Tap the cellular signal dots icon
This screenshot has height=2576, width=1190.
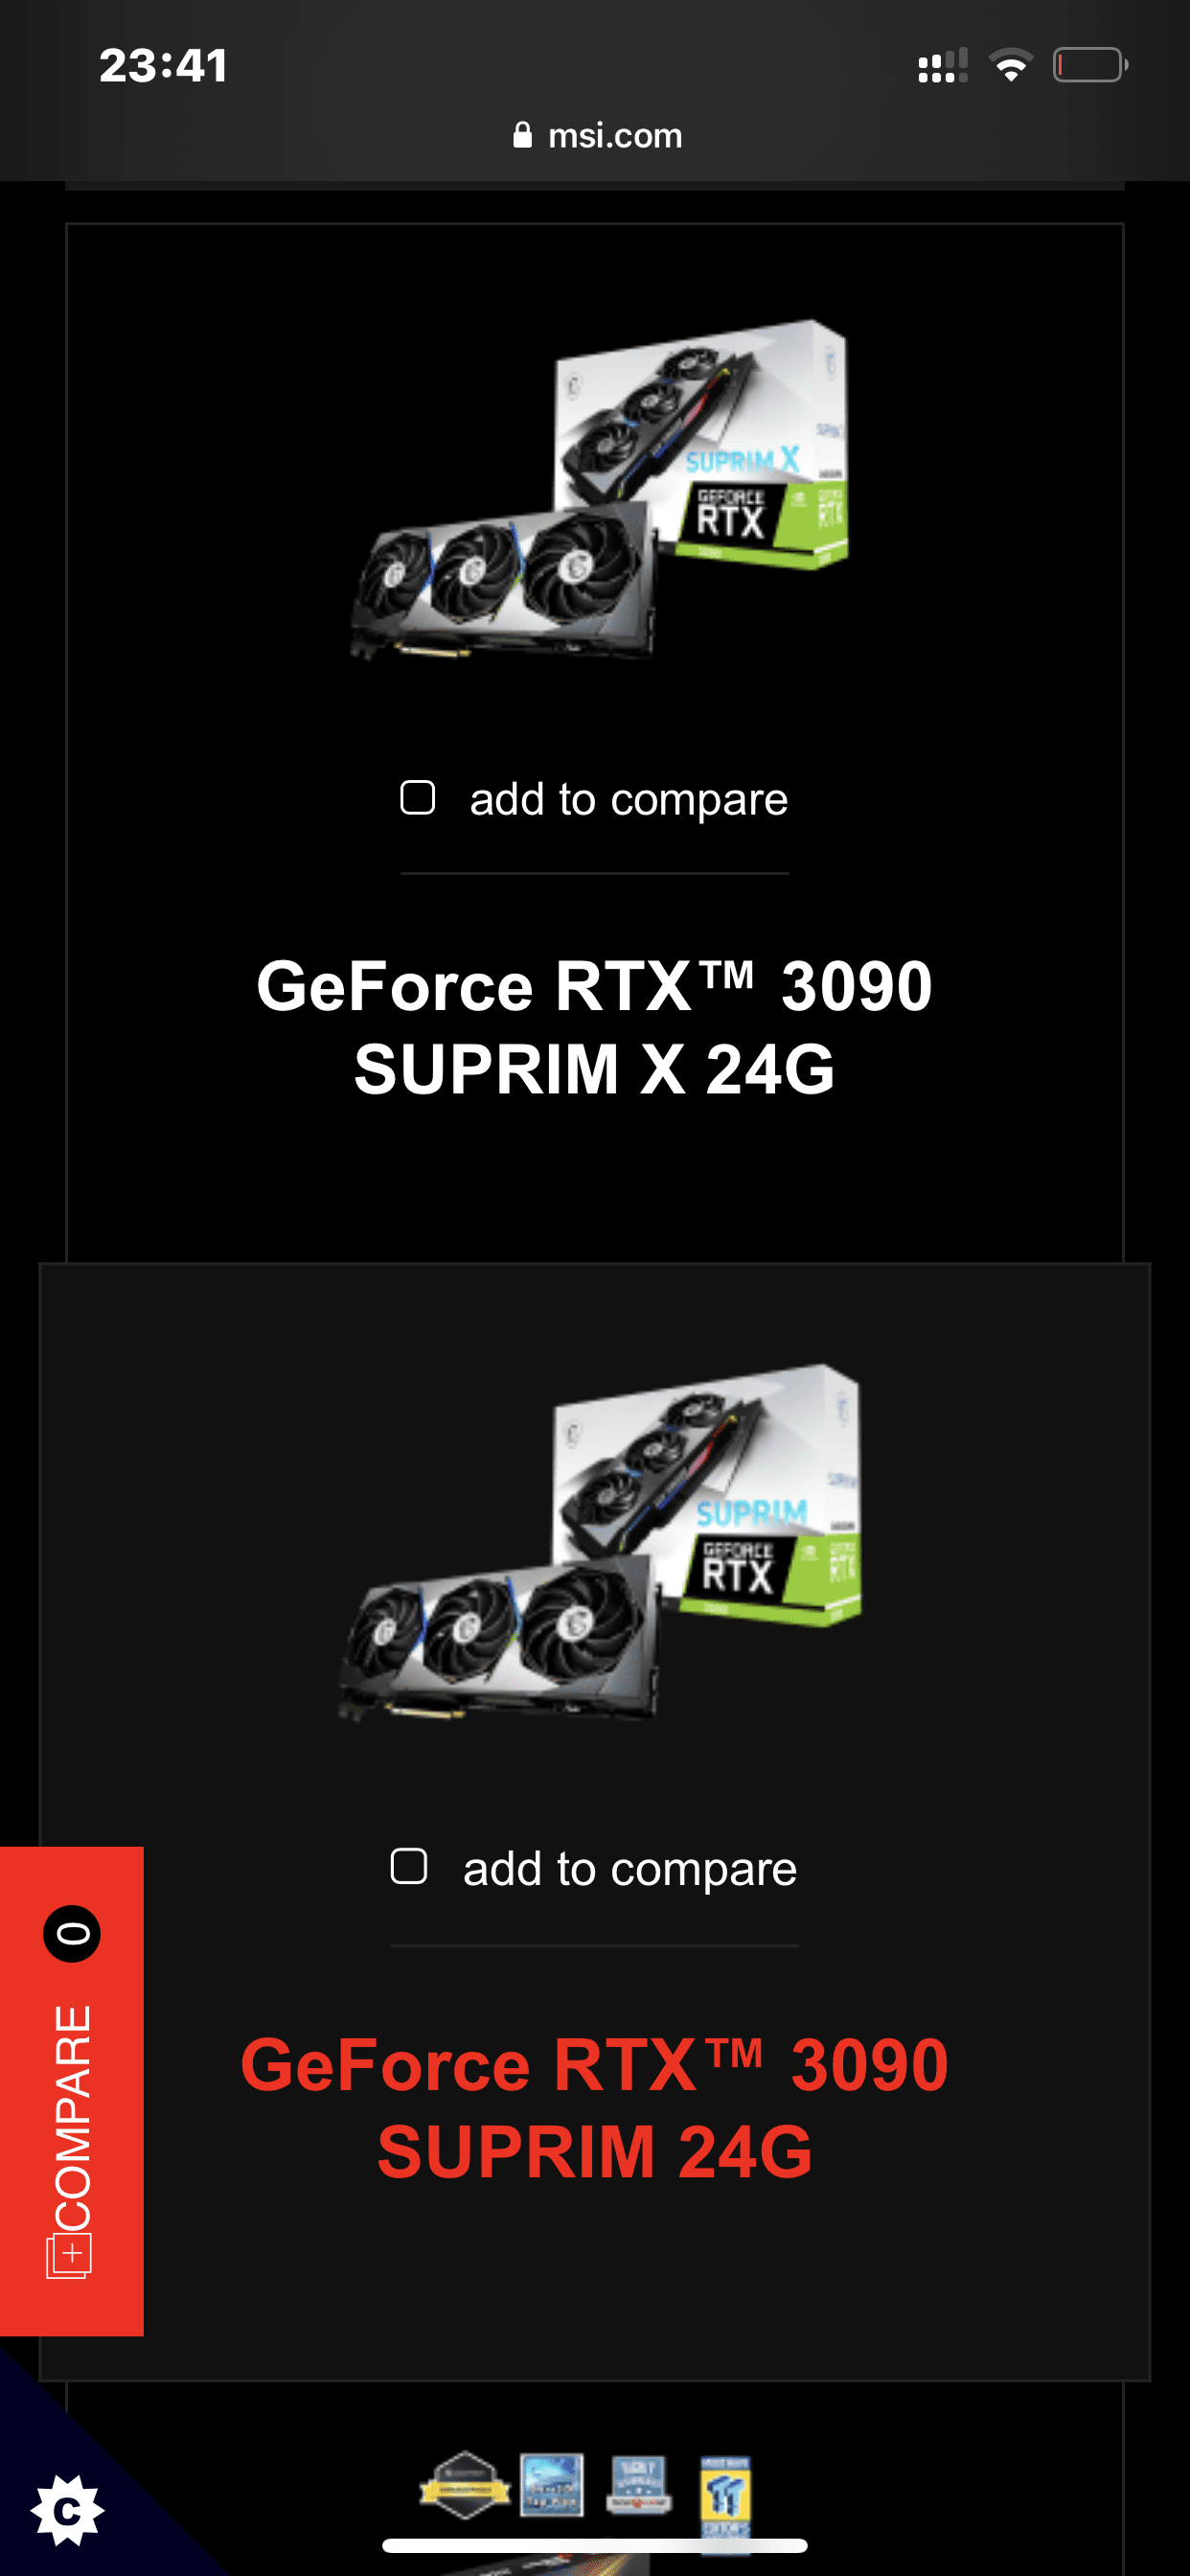(x=942, y=65)
